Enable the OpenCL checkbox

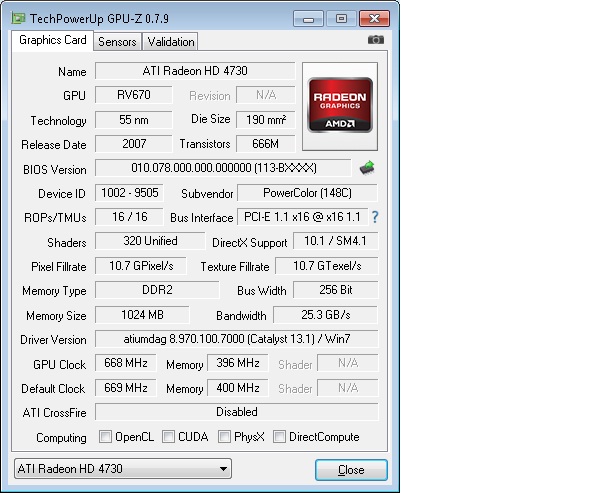[x=105, y=437]
